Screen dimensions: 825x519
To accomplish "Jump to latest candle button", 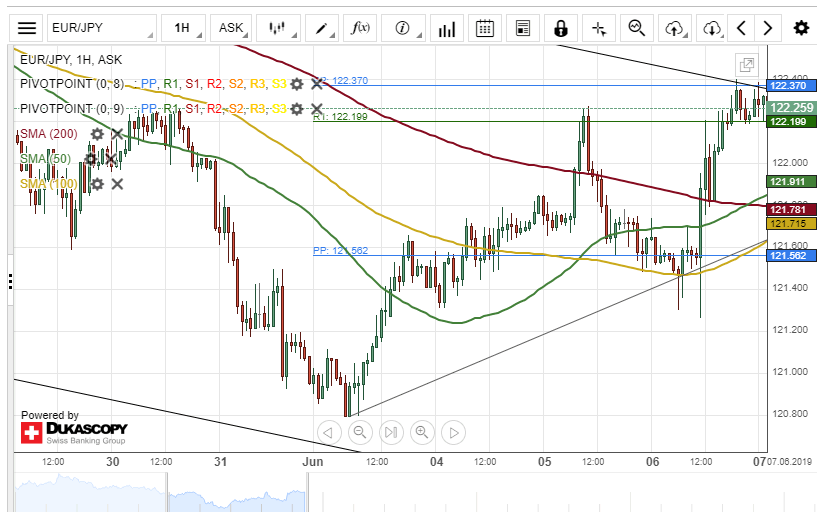I will pos(391,433).
